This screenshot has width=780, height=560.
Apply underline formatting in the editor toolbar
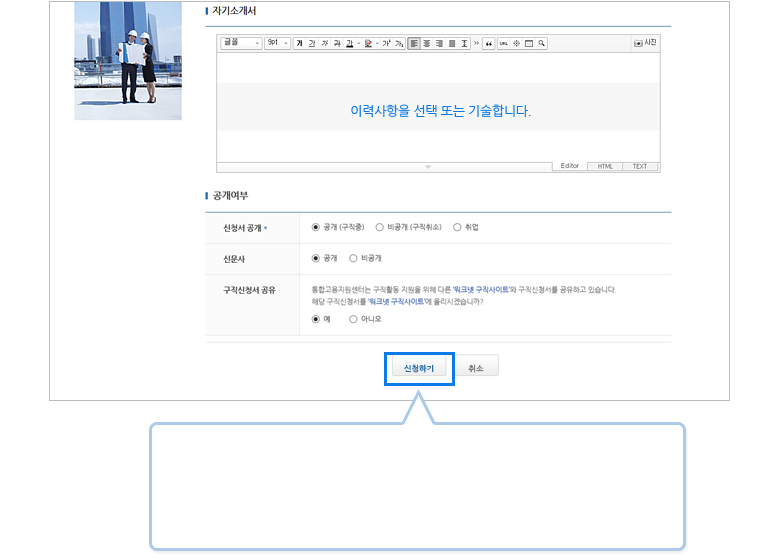coord(311,44)
